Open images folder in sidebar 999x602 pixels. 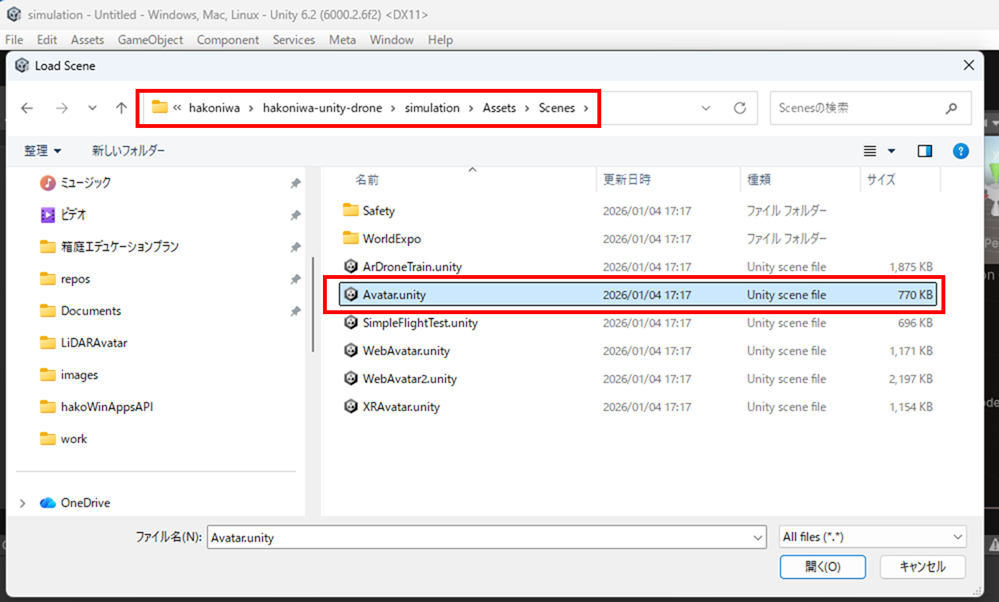click(79, 375)
